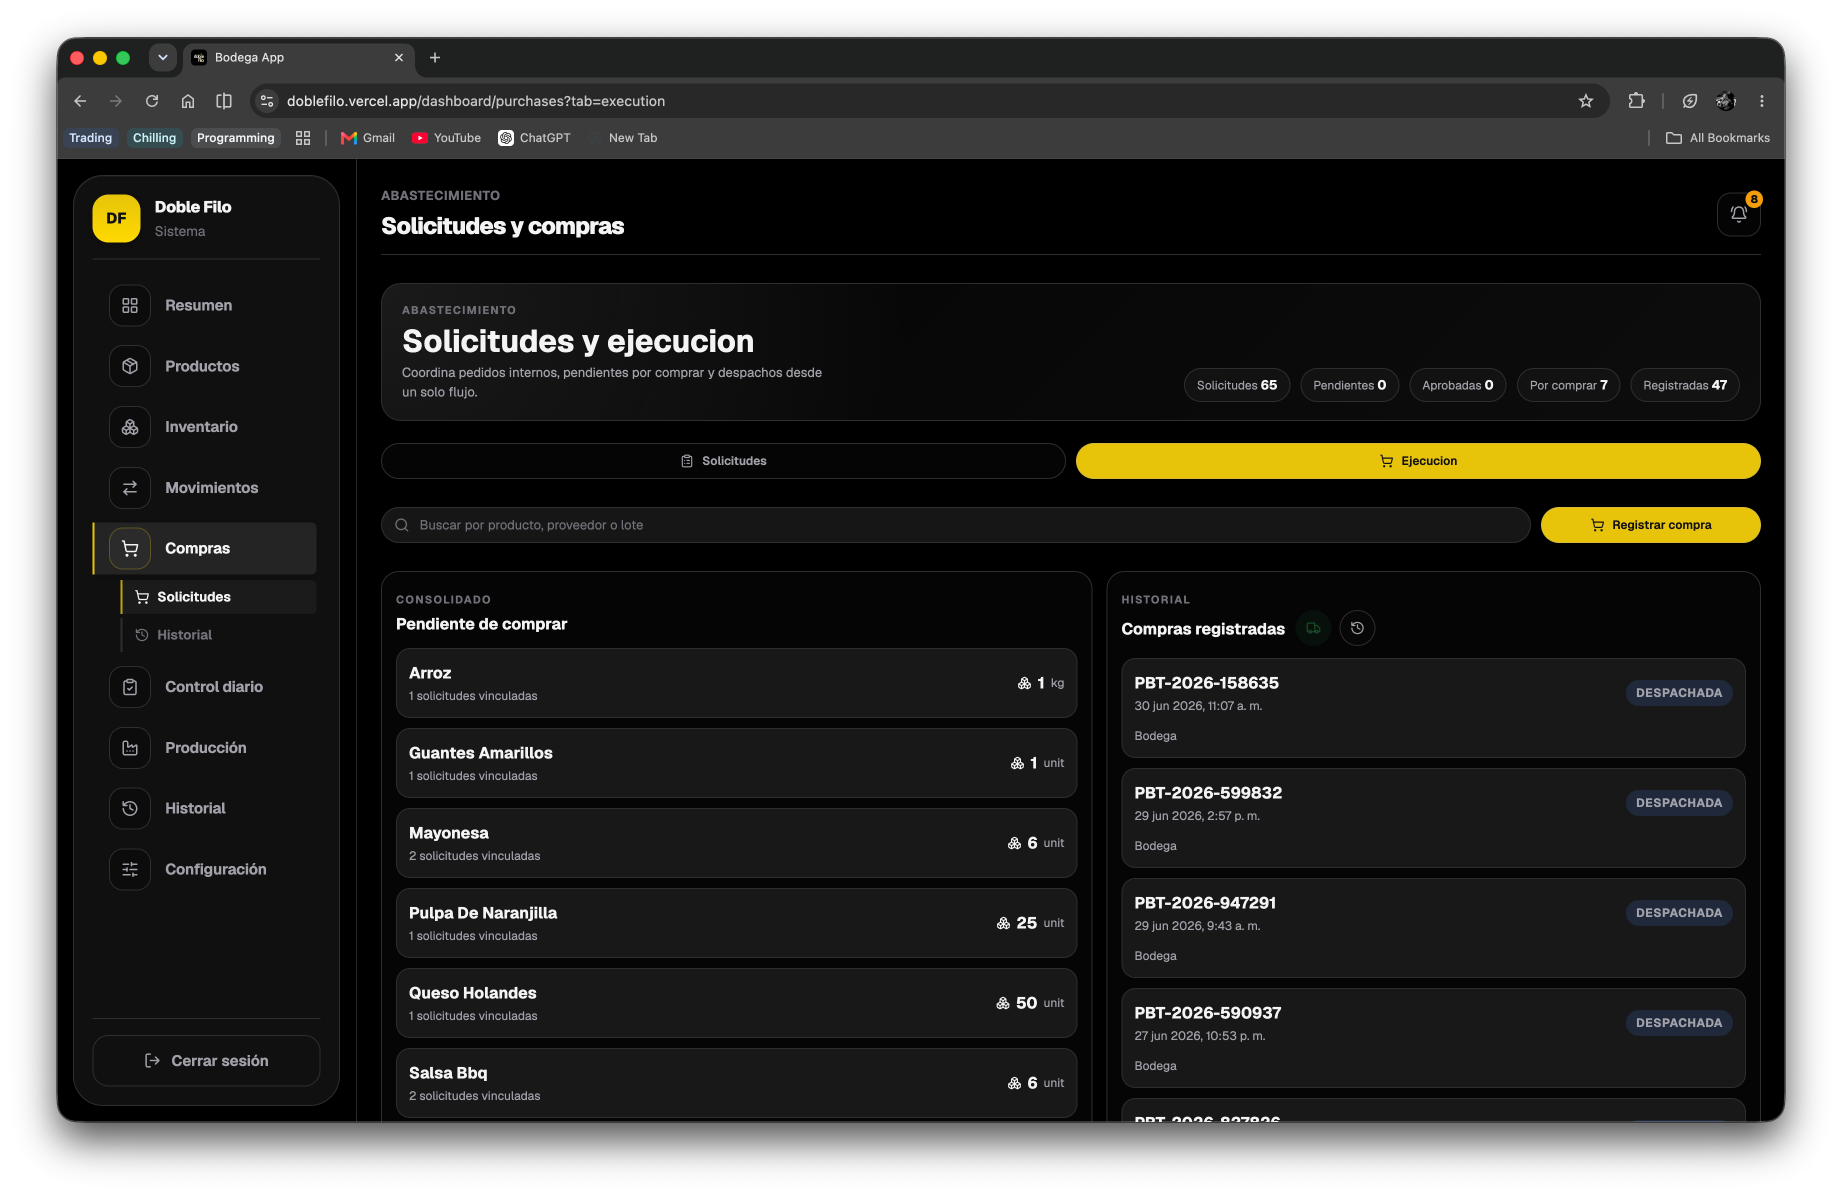Click the green truck icon beside Compras registradas
Screen dimensions: 1841x1196
pyautogui.click(x=1313, y=628)
